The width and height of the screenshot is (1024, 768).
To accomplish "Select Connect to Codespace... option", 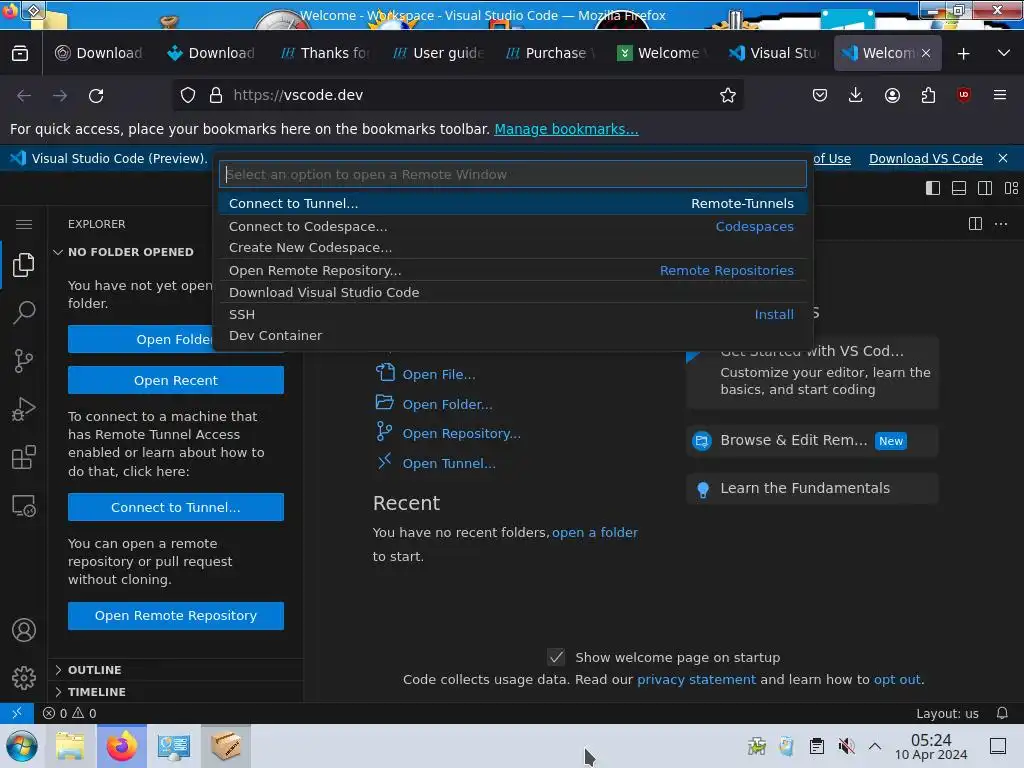I will 513,227.
